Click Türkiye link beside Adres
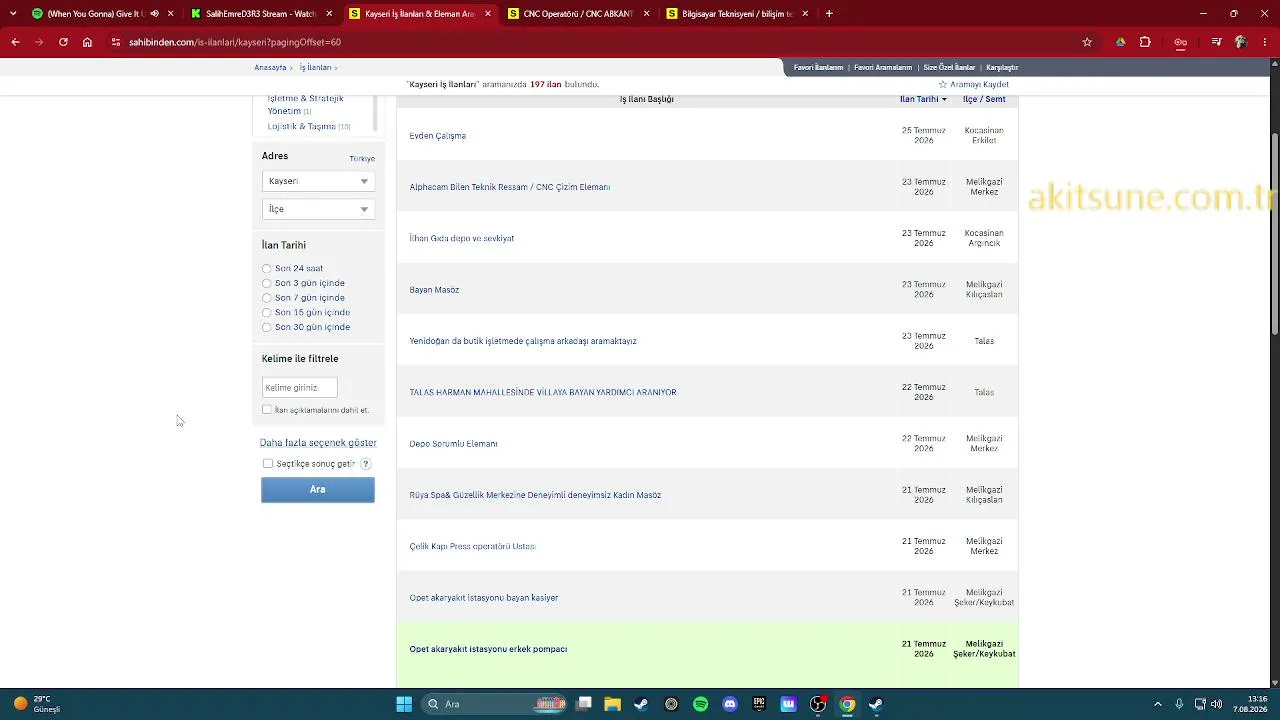Screen dimensions: 1280x720 point(362,159)
